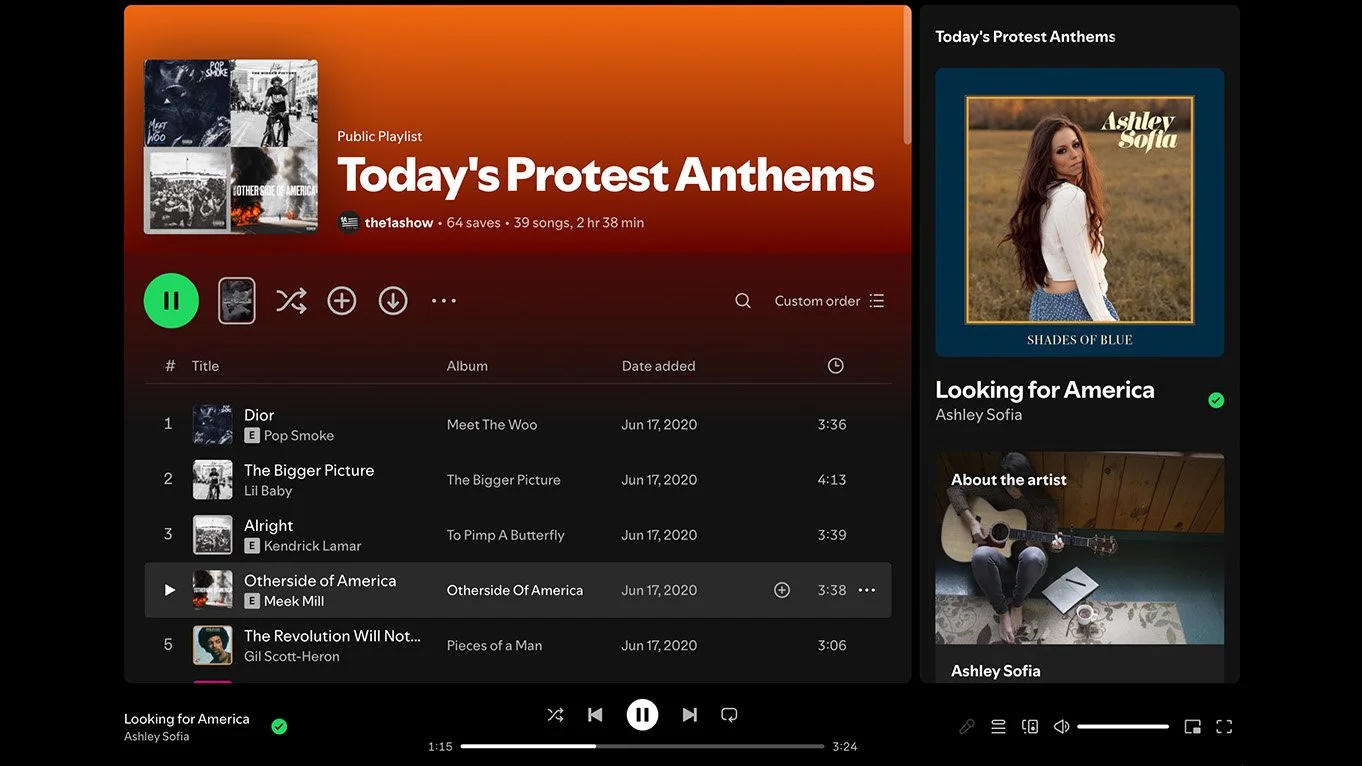The height and width of the screenshot is (766, 1362).
Task: Open the To Pimp A Butterfly album link
Action: pos(506,535)
